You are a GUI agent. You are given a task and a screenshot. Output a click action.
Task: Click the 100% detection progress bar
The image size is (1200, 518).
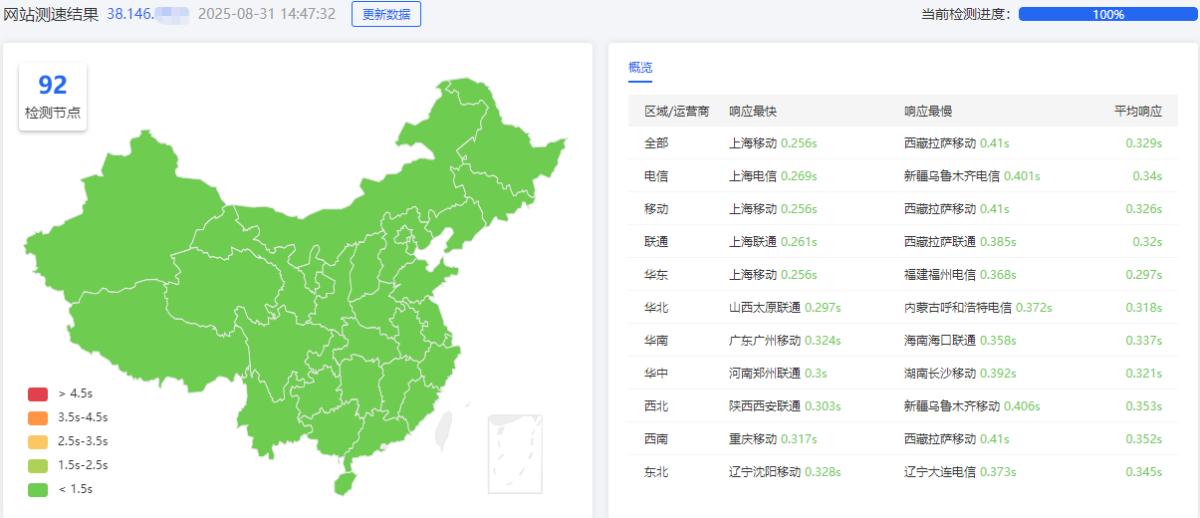[x=1107, y=14]
